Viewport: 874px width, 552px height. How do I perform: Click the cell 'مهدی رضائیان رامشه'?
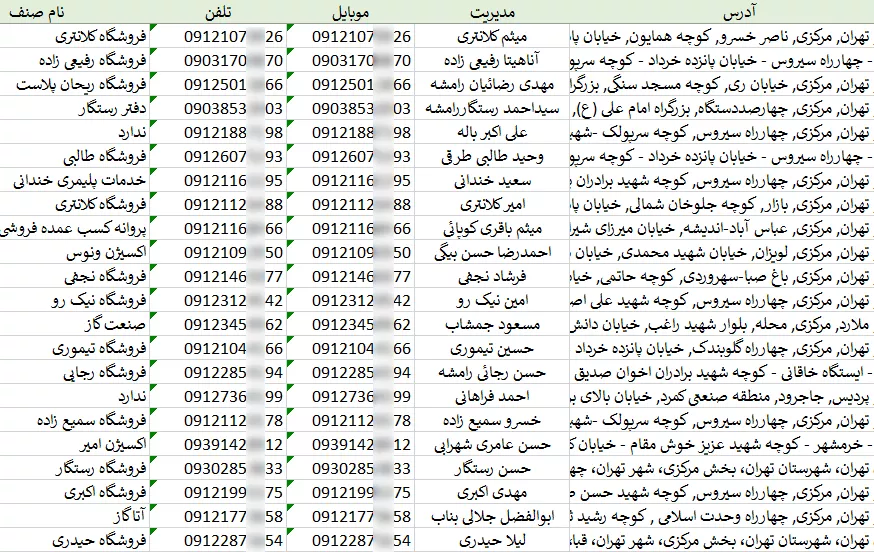[492, 84]
